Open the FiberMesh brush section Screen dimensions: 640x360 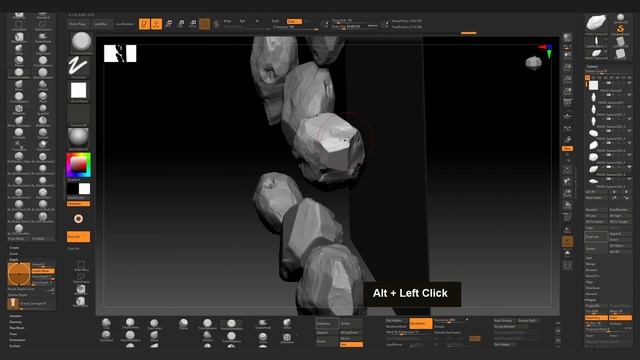point(17,328)
